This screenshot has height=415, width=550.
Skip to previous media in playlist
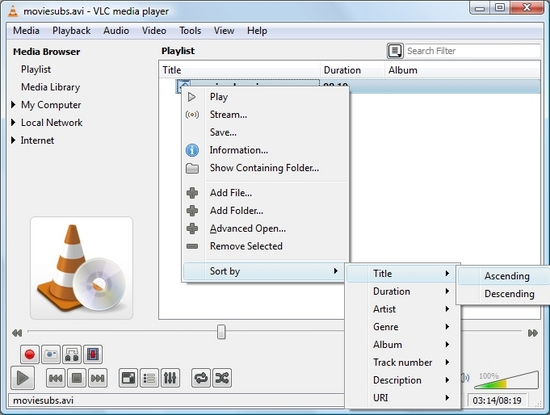55,378
